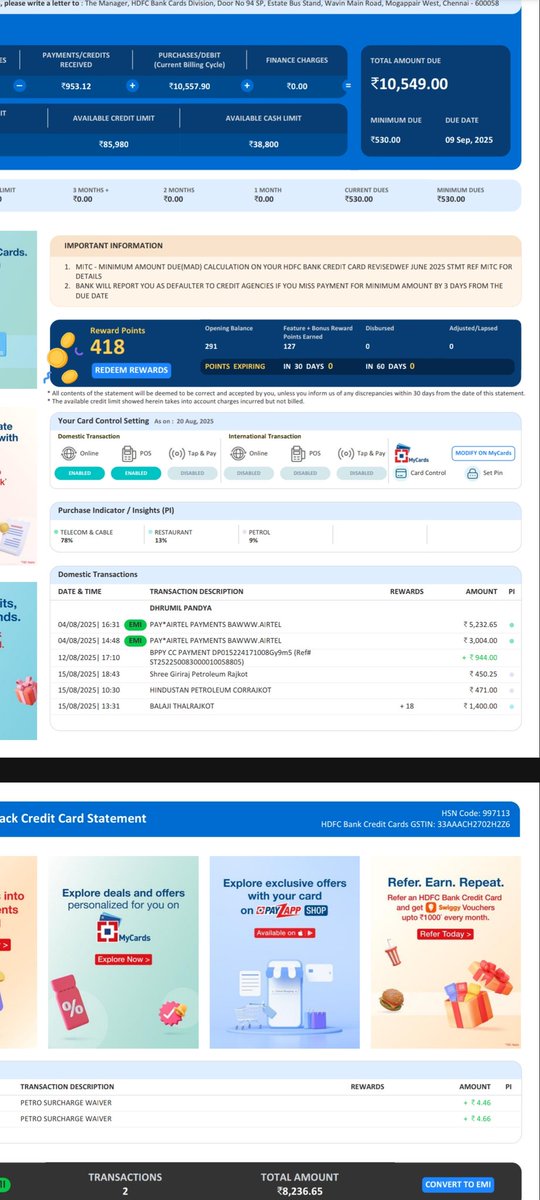Click the cardholder name DHRUMIL PANDYA
Screen dimensions: 540x1200
[181, 606]
